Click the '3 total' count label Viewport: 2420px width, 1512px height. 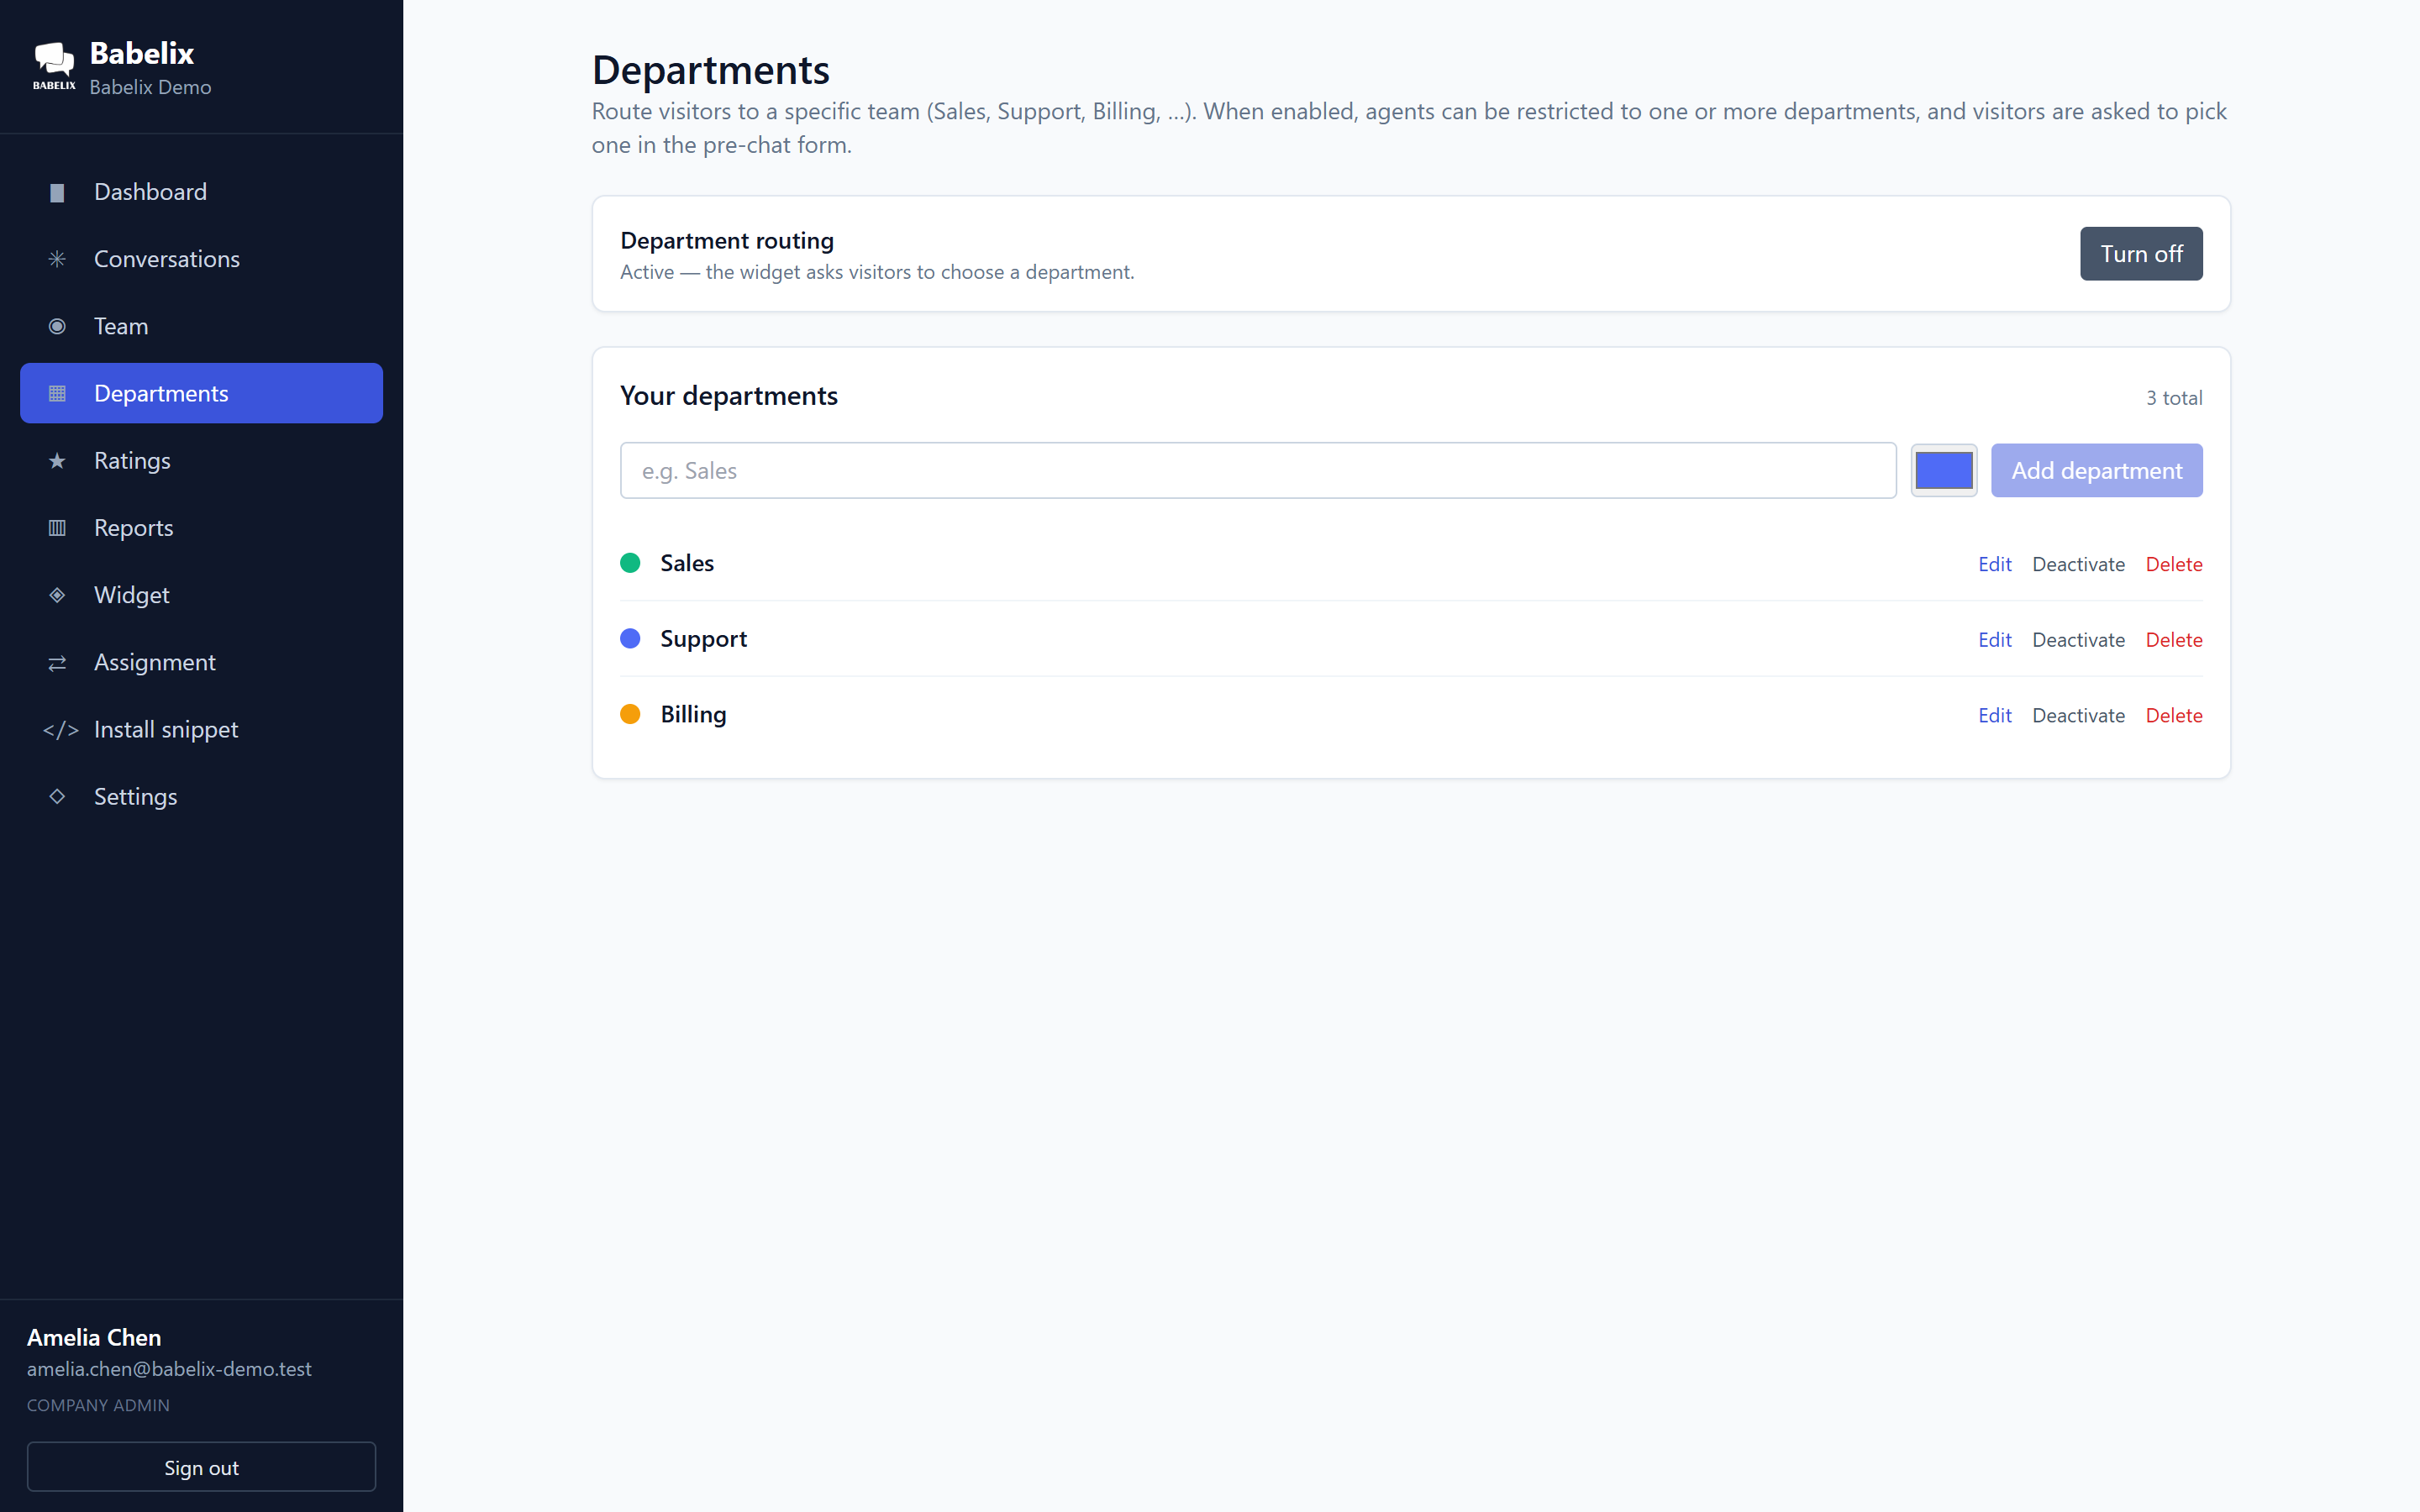point(2174,398)
